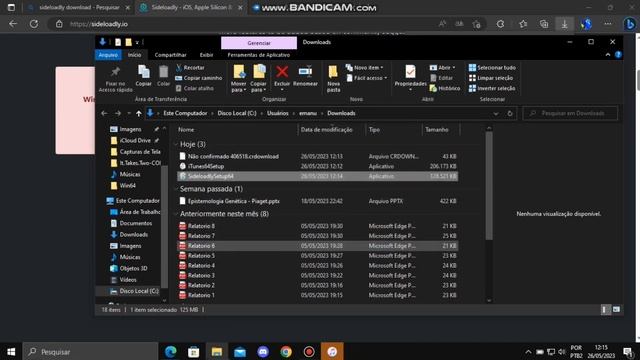
Task: Click Inverter seleção
Action: (x=492, y=88)
